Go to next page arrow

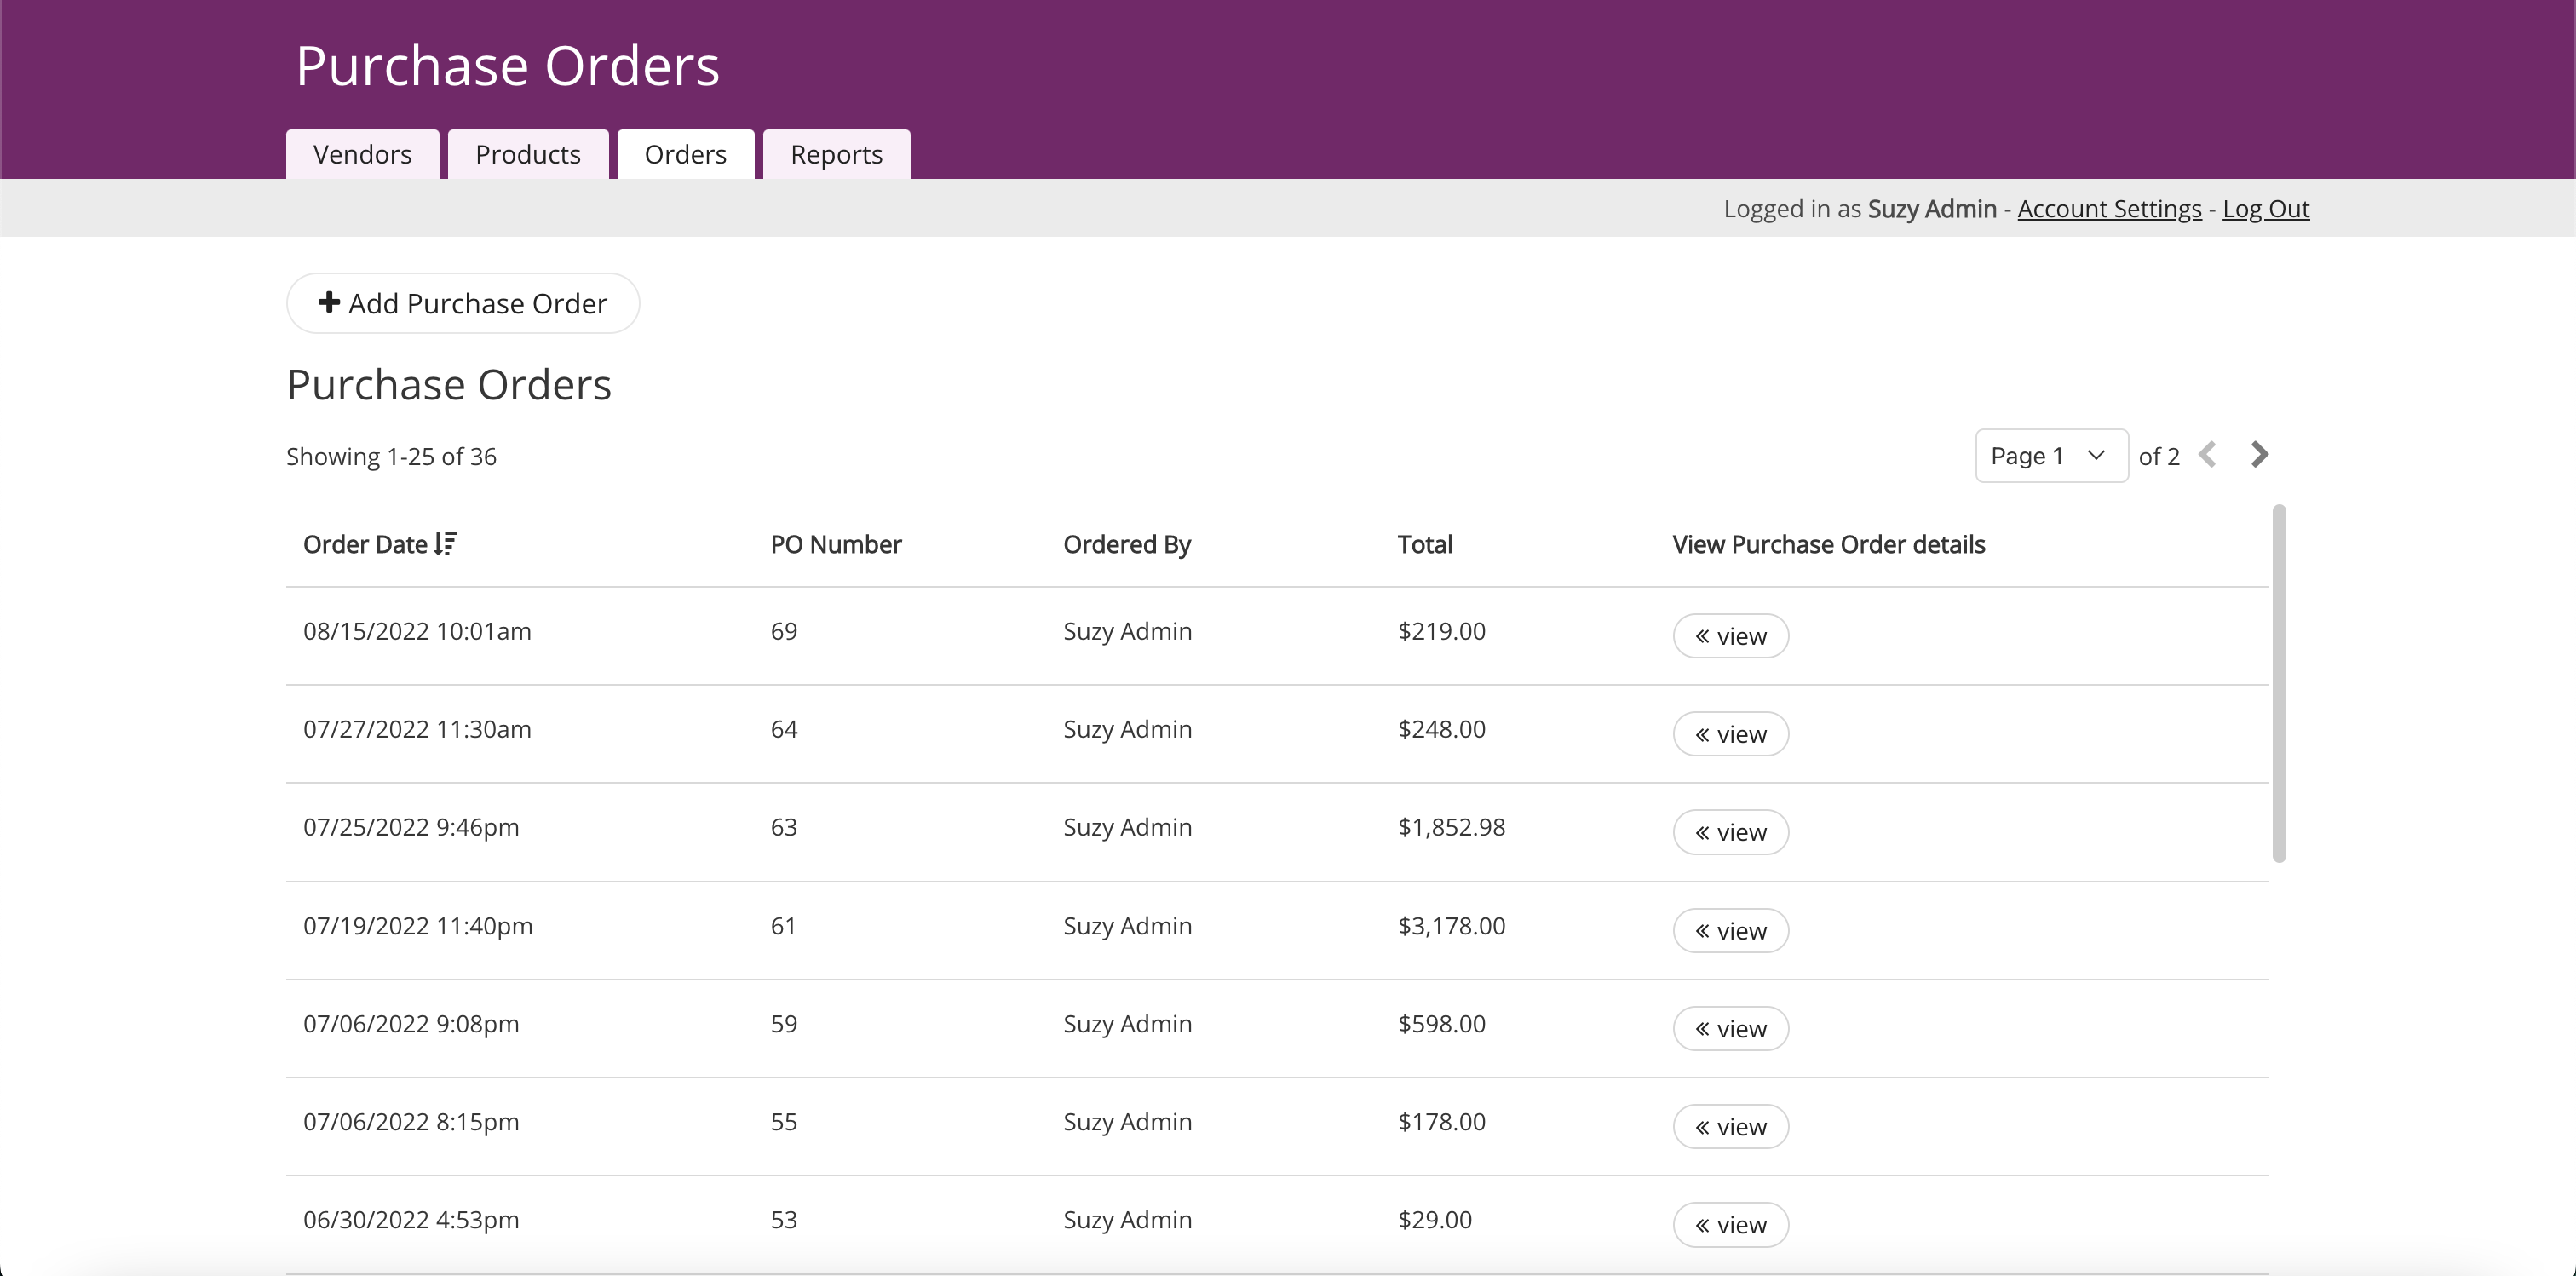pos(2259,455)
